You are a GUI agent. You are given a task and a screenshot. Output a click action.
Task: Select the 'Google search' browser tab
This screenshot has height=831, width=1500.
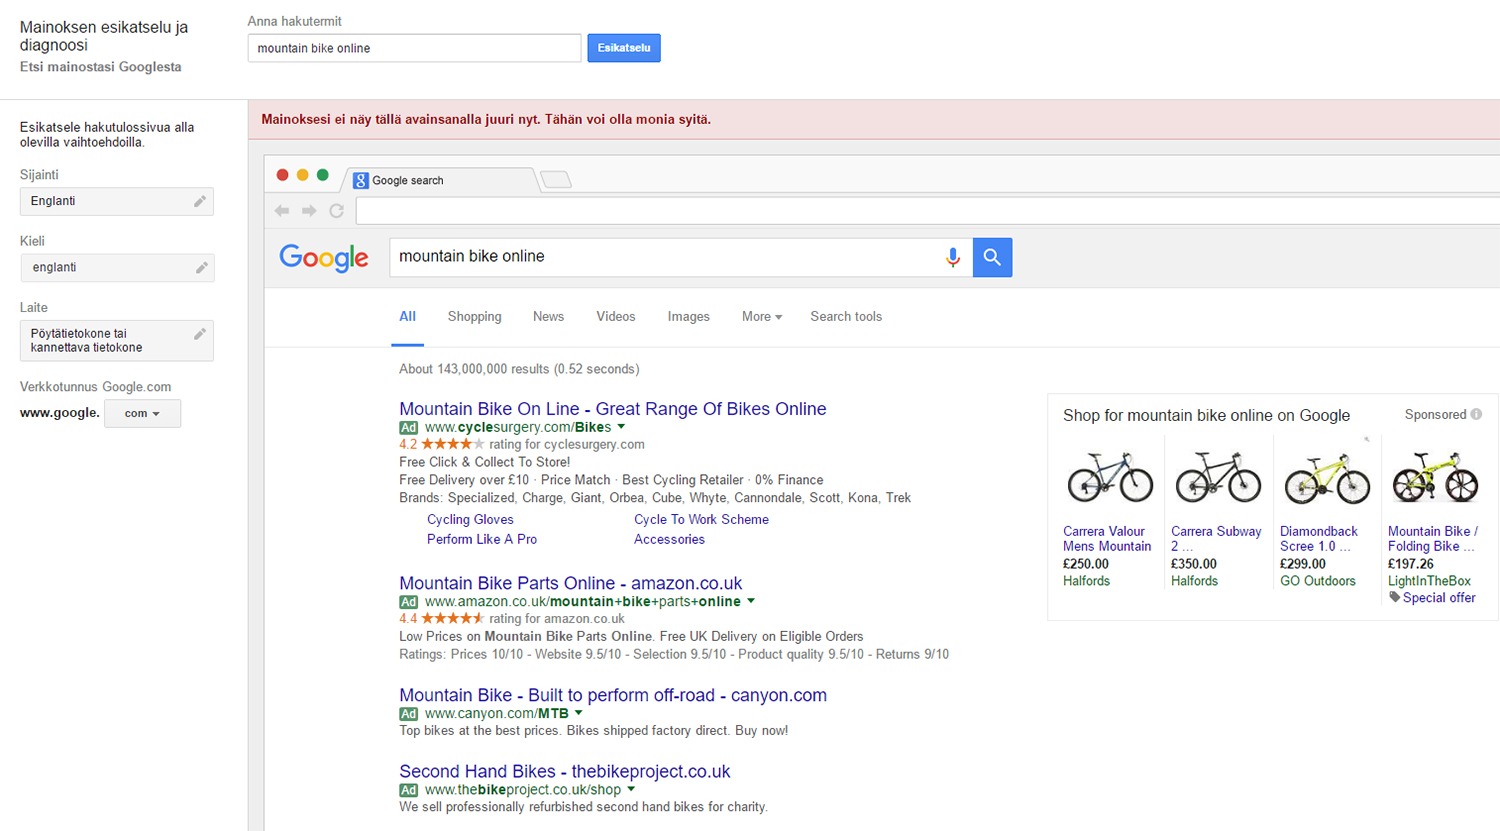(441, 180)
